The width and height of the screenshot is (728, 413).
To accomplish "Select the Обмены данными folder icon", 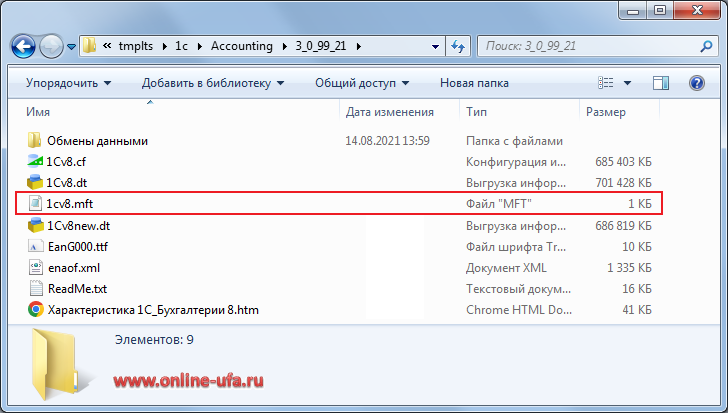I will [35, 140].
